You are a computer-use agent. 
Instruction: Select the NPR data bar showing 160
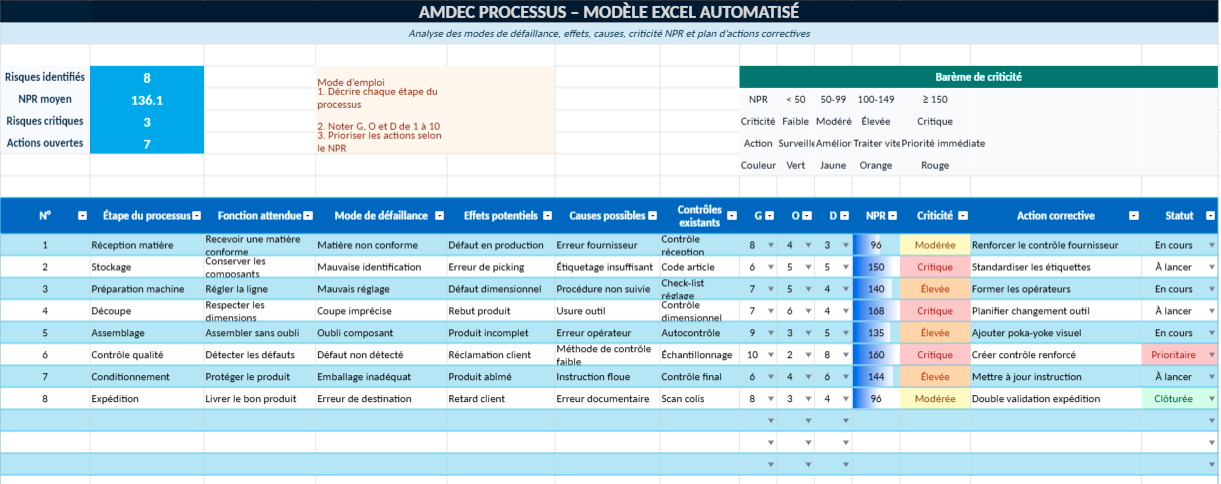[x=876, y=355]
